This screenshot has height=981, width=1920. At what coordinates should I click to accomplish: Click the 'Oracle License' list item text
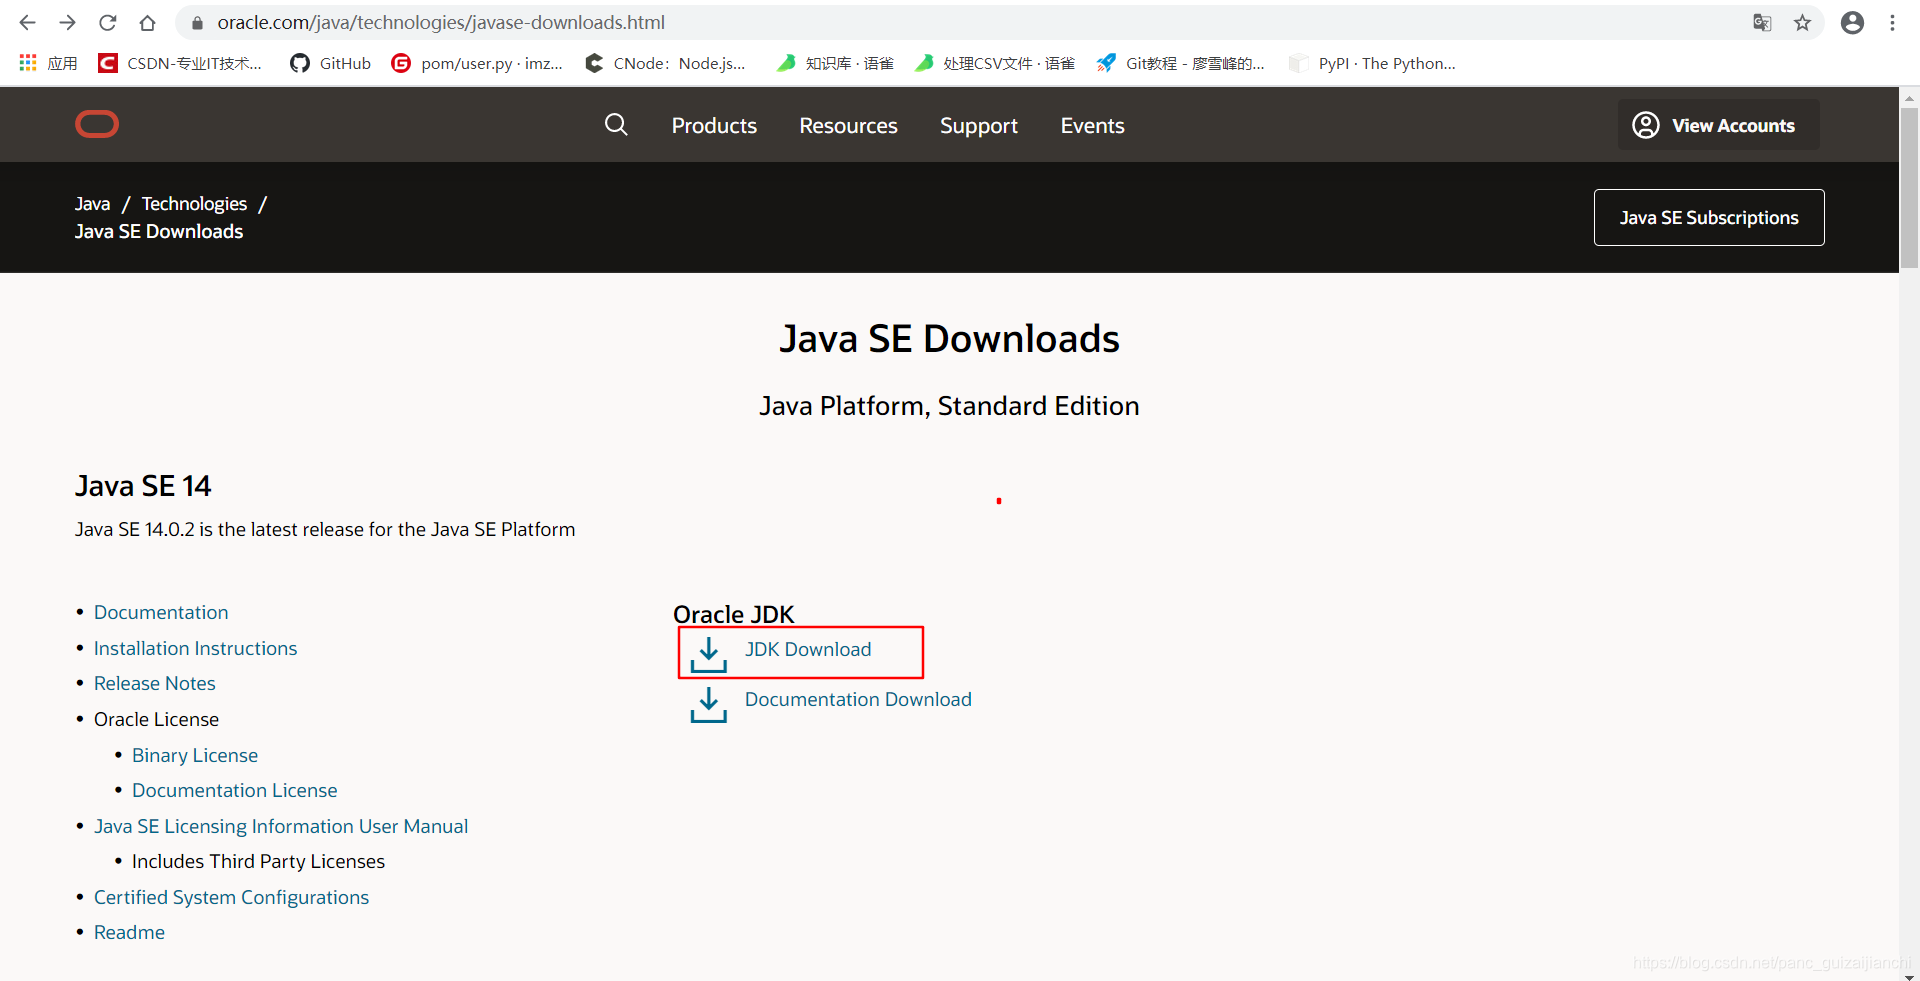coord(156,719)
